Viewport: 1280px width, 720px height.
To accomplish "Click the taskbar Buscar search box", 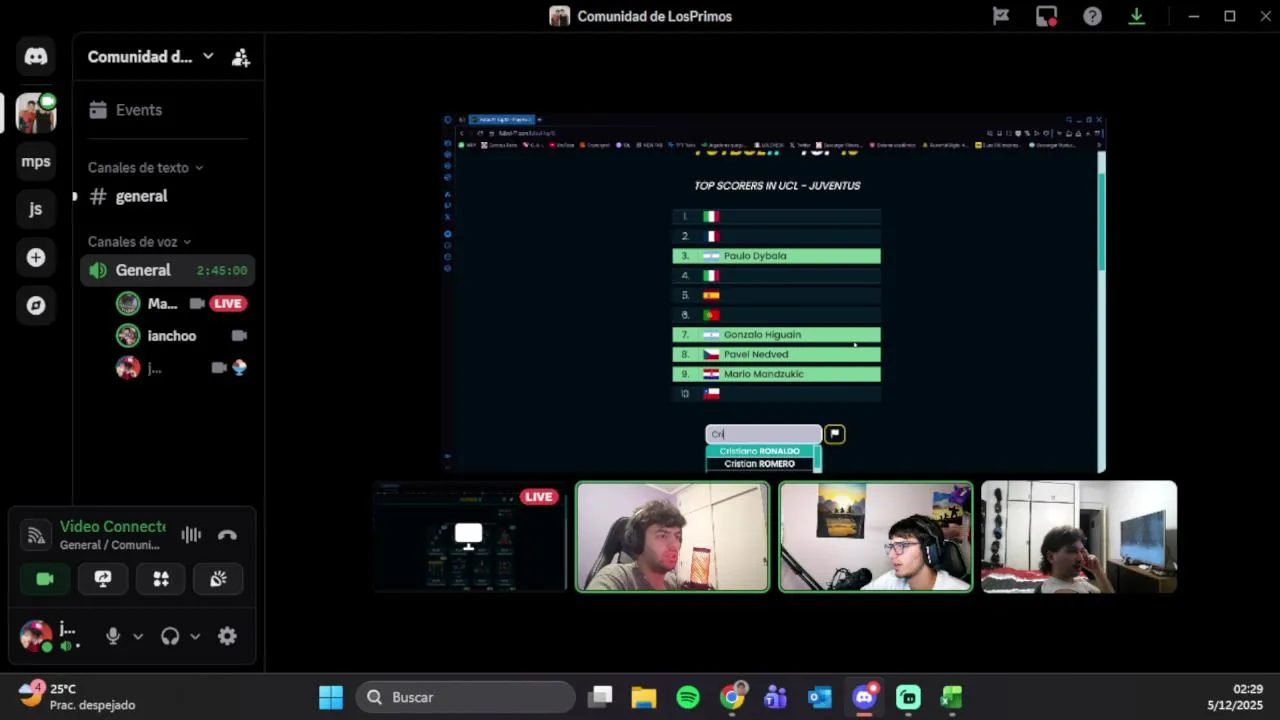I will click(x=466, y=697).
